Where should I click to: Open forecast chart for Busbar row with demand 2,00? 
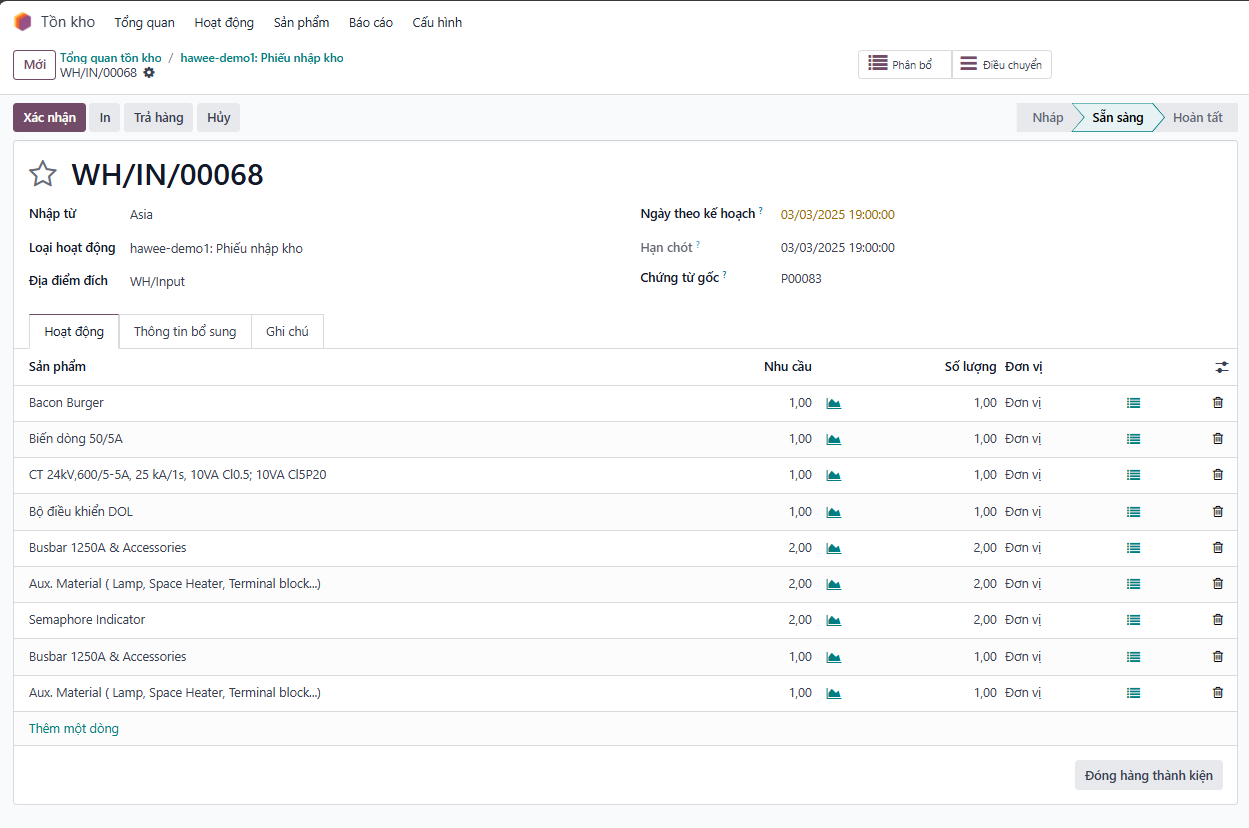coord(833,548)
